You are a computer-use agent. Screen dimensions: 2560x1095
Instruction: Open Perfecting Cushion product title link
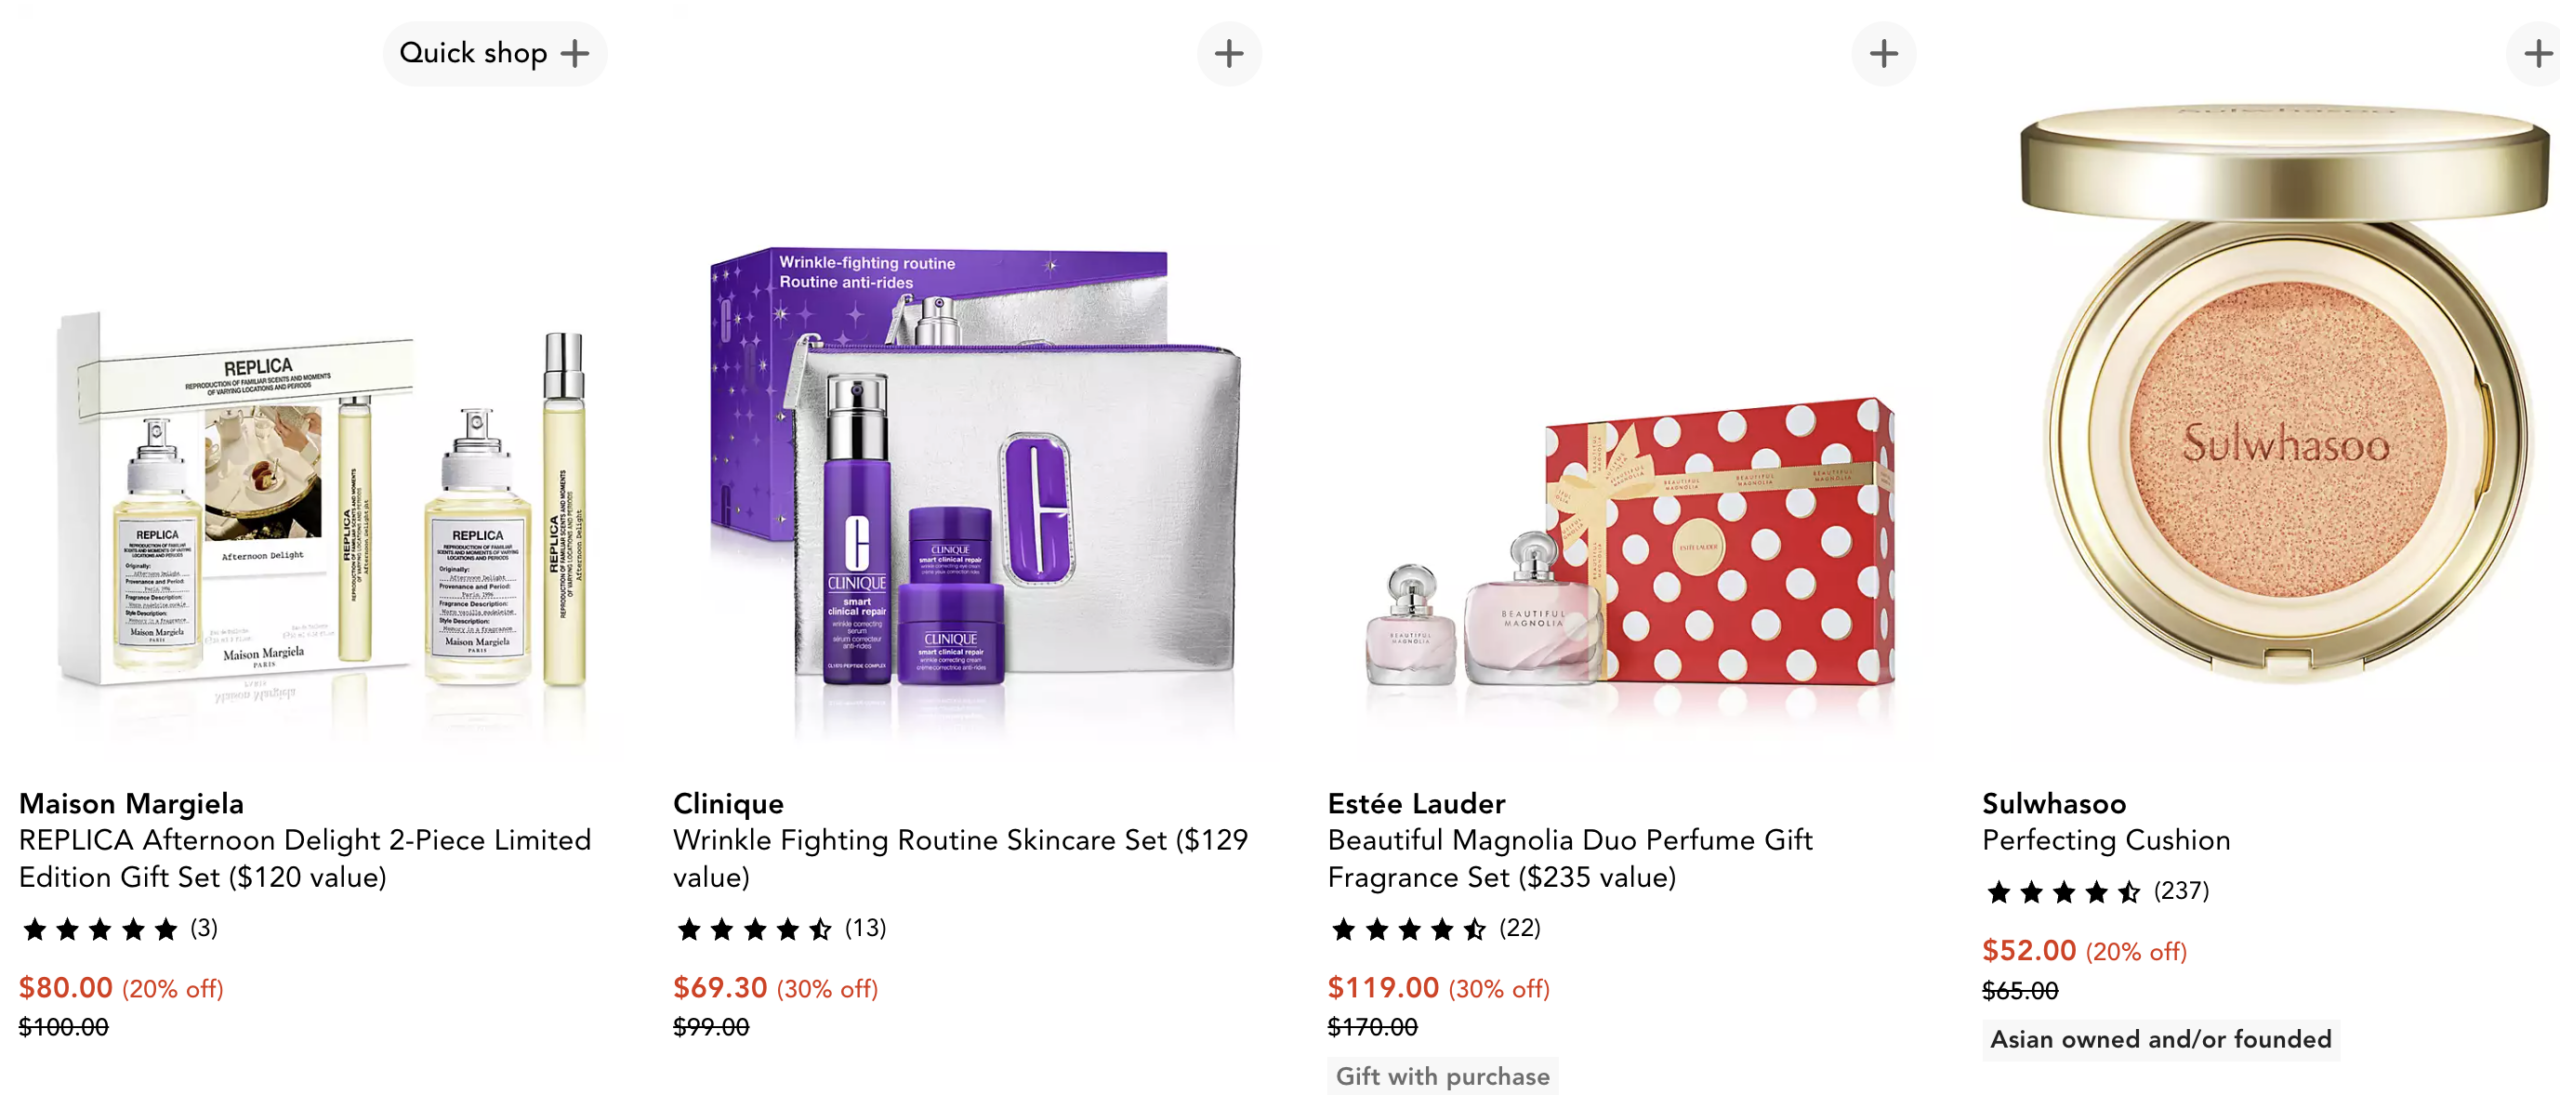[2106, 840]
